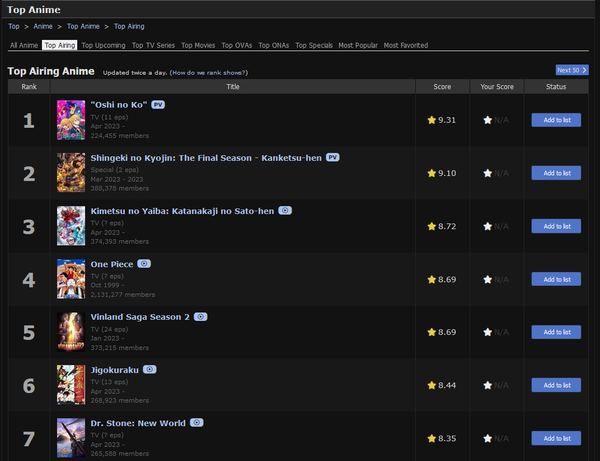Add One Piece to your list
This screenshot has width=600, height=461.
tap(555, 279)
